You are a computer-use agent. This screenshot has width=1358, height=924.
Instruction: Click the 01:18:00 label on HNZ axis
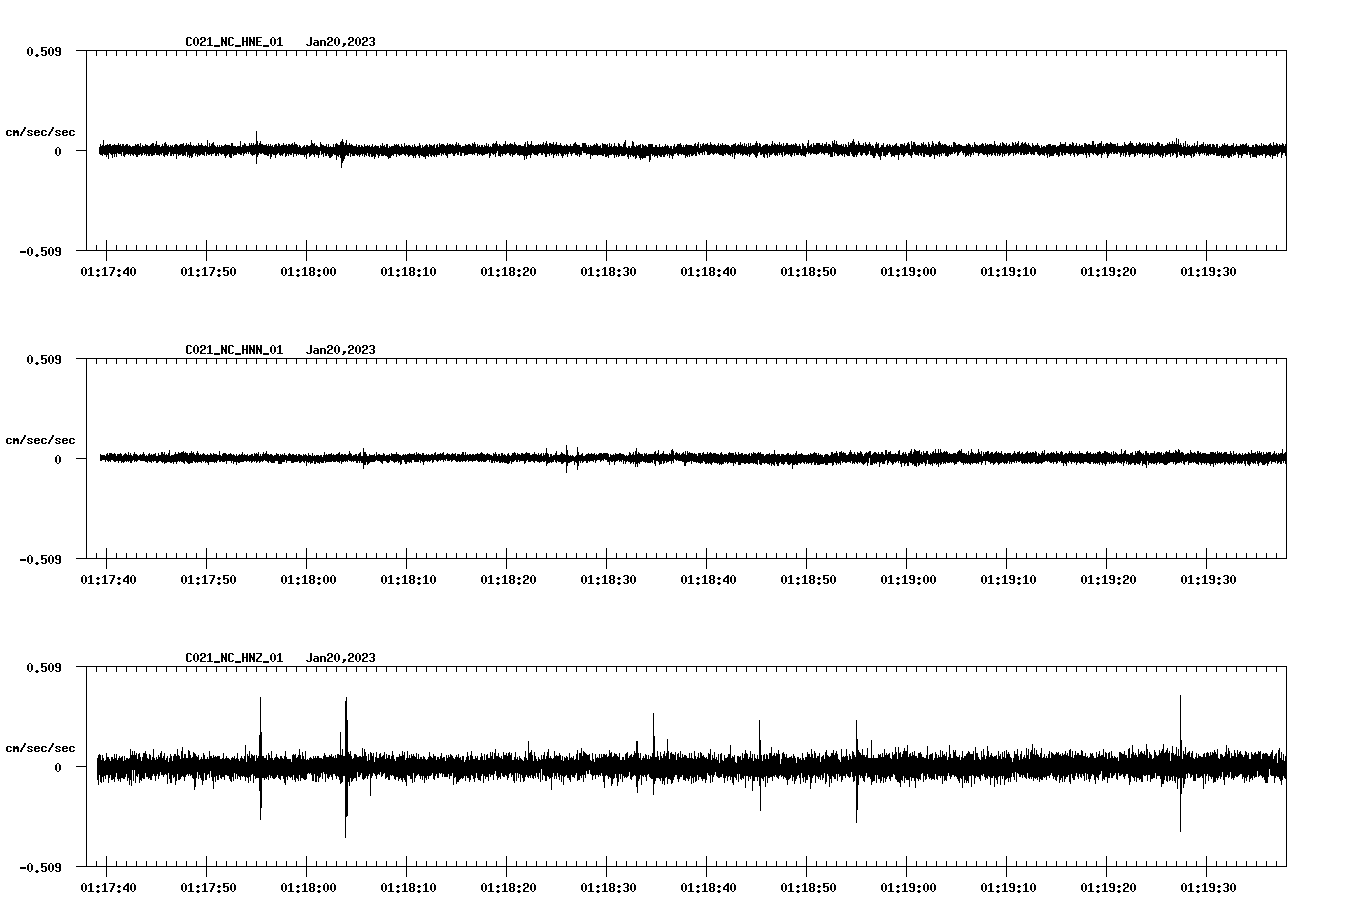(308, 886)
